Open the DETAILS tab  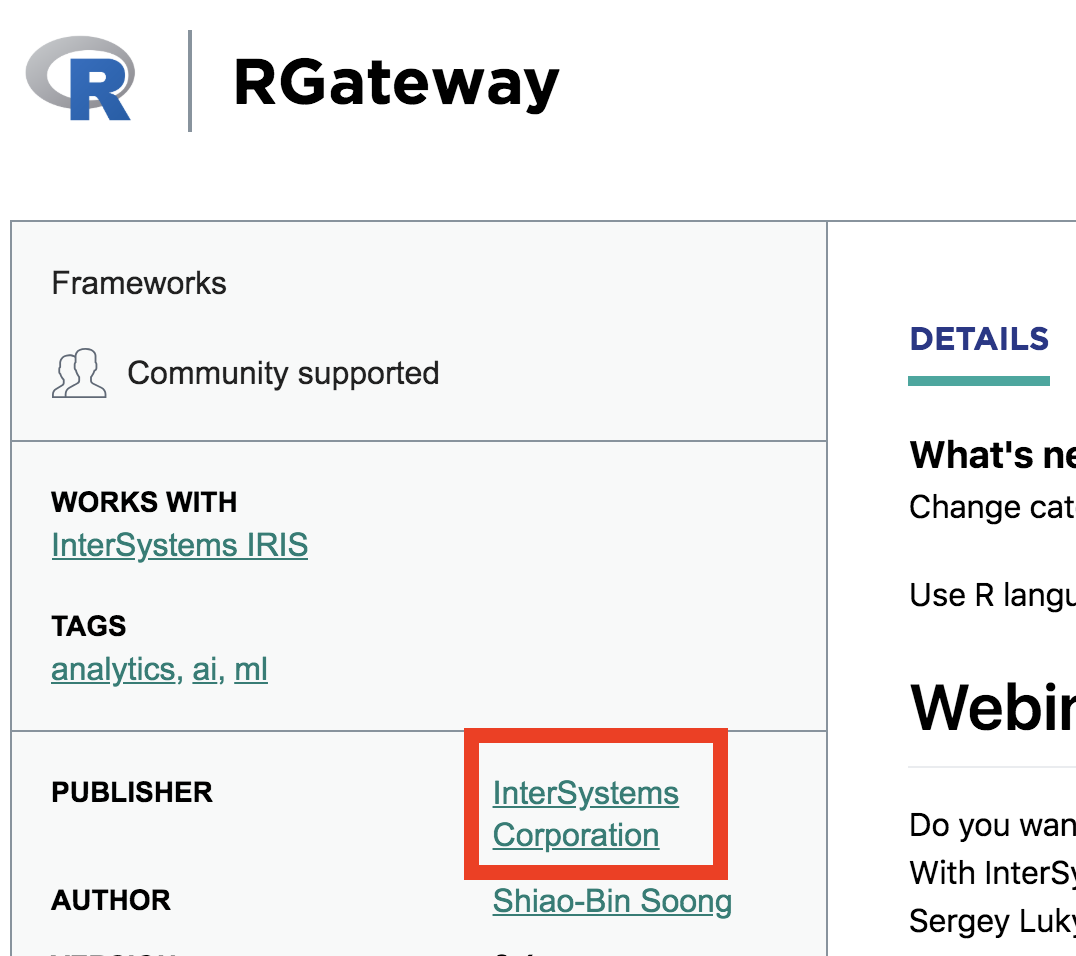coord(979,339)
